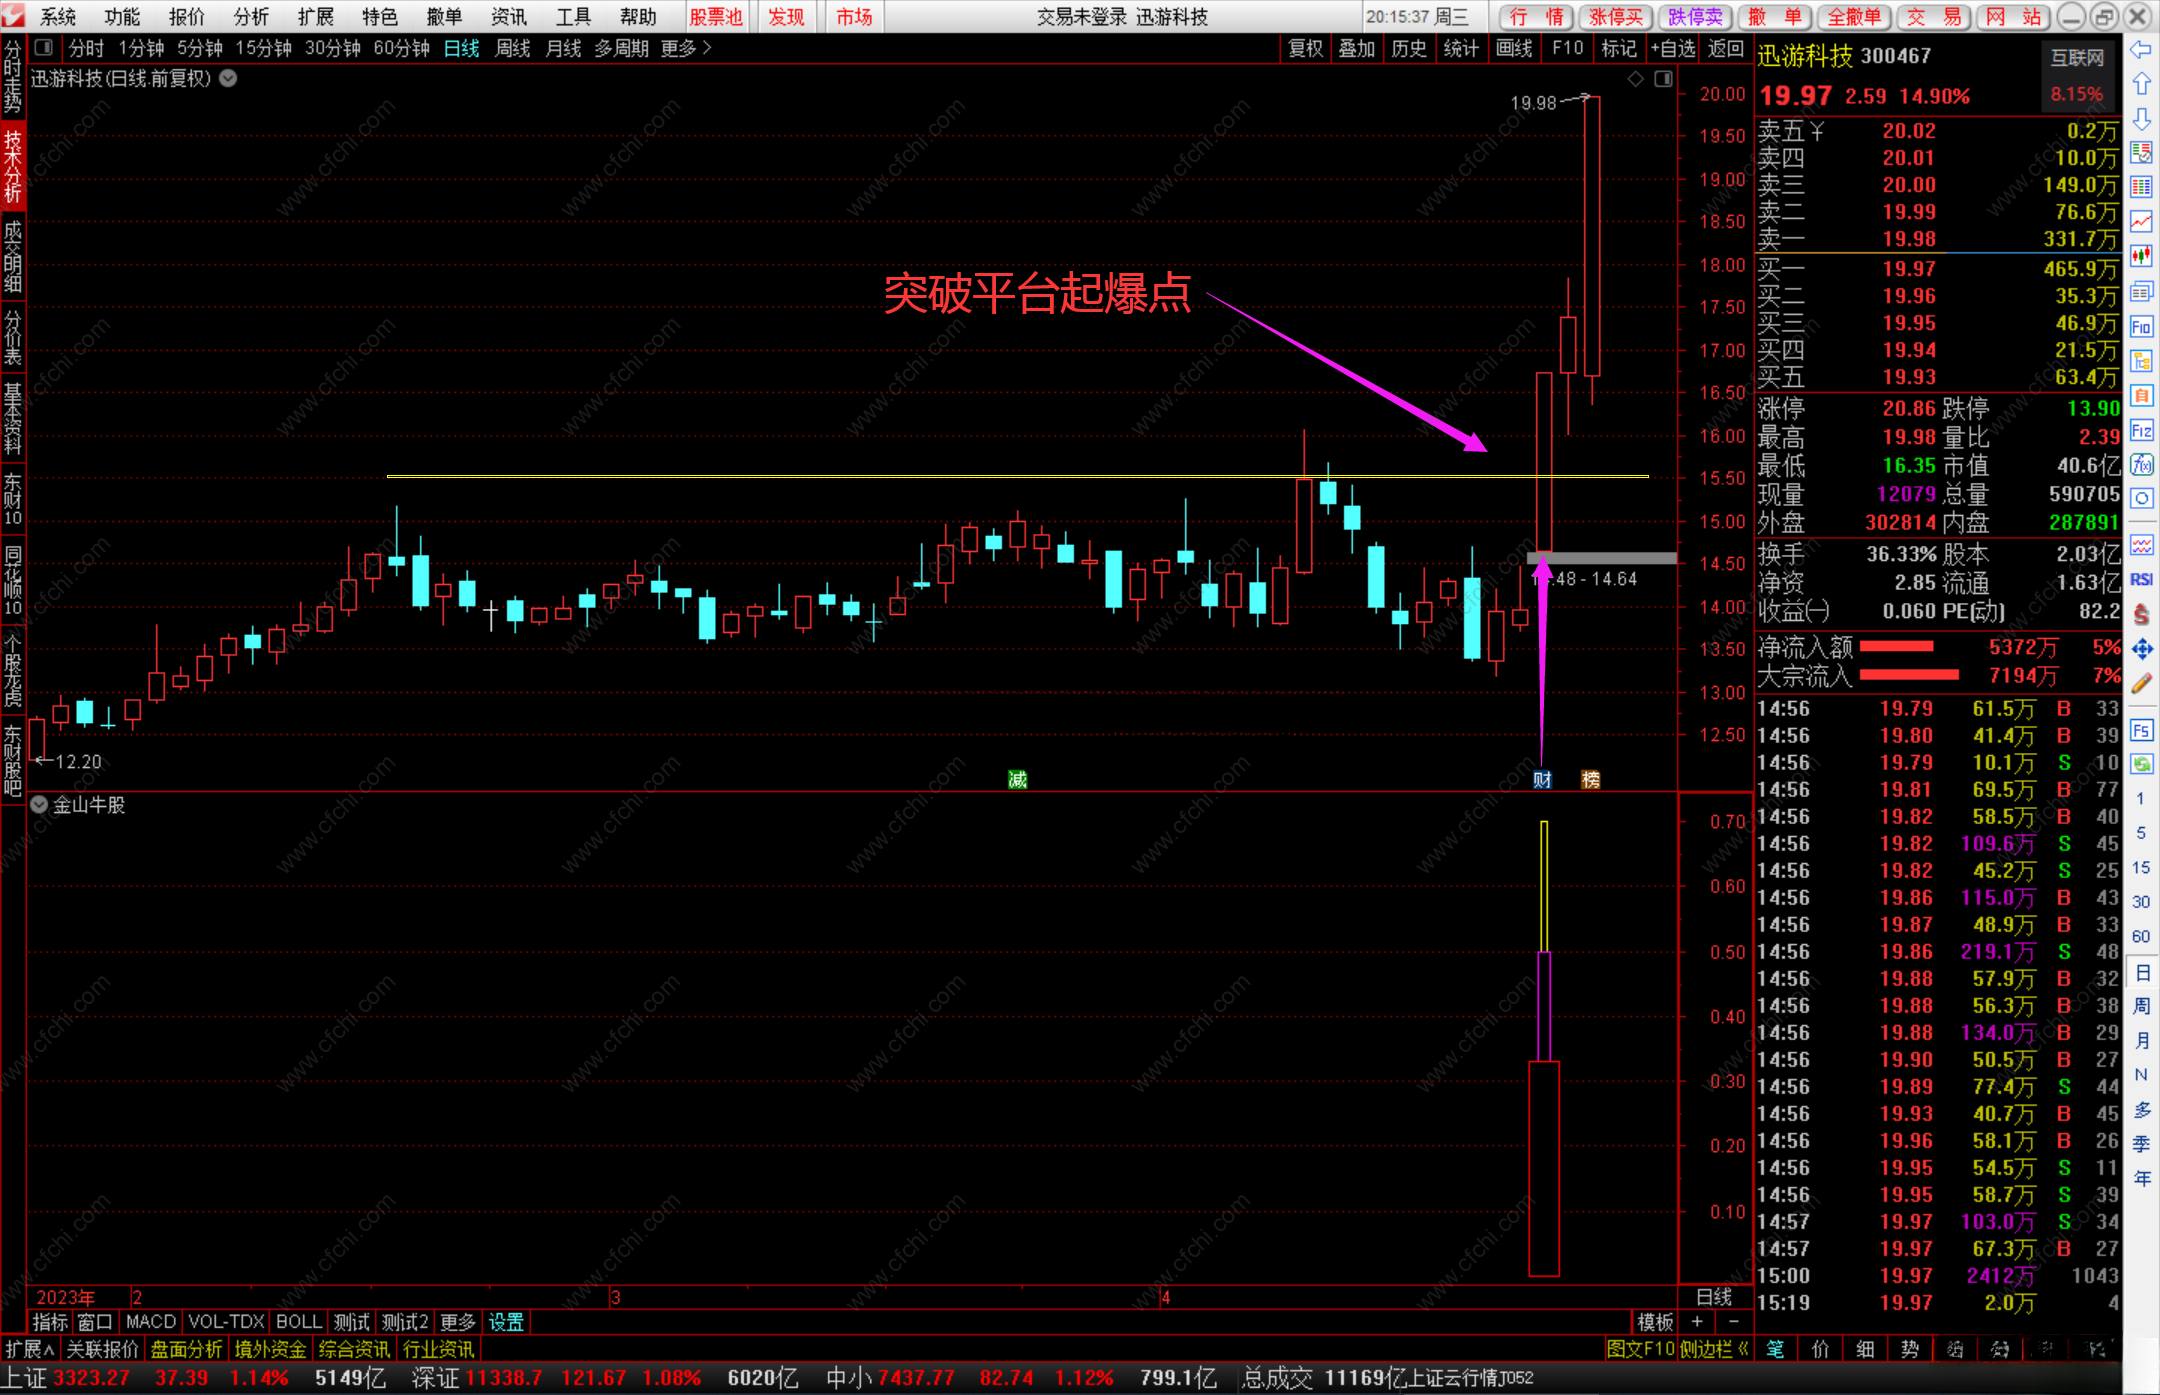Image resolution: width=2160 pixels, height=1395 pixels.
Task: Open the 迅游科技 chart title dropdown arrow
Action: click(x=229, y=78)
